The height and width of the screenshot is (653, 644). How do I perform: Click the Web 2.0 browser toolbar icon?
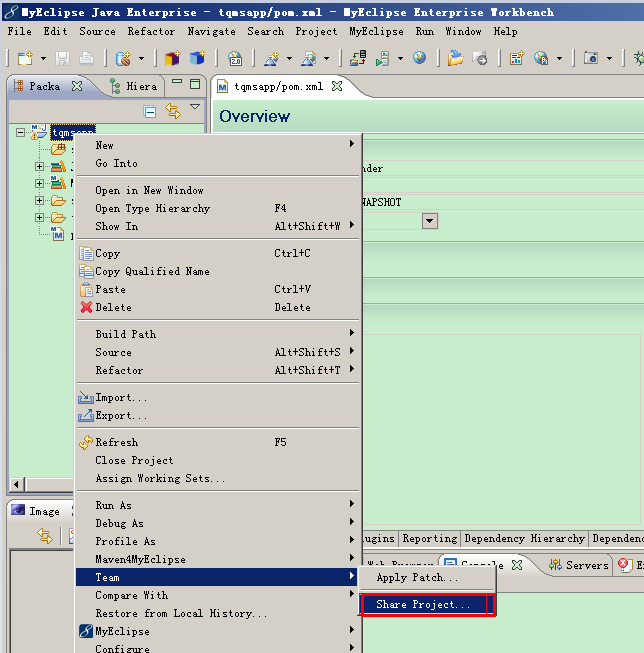[235, 58]
